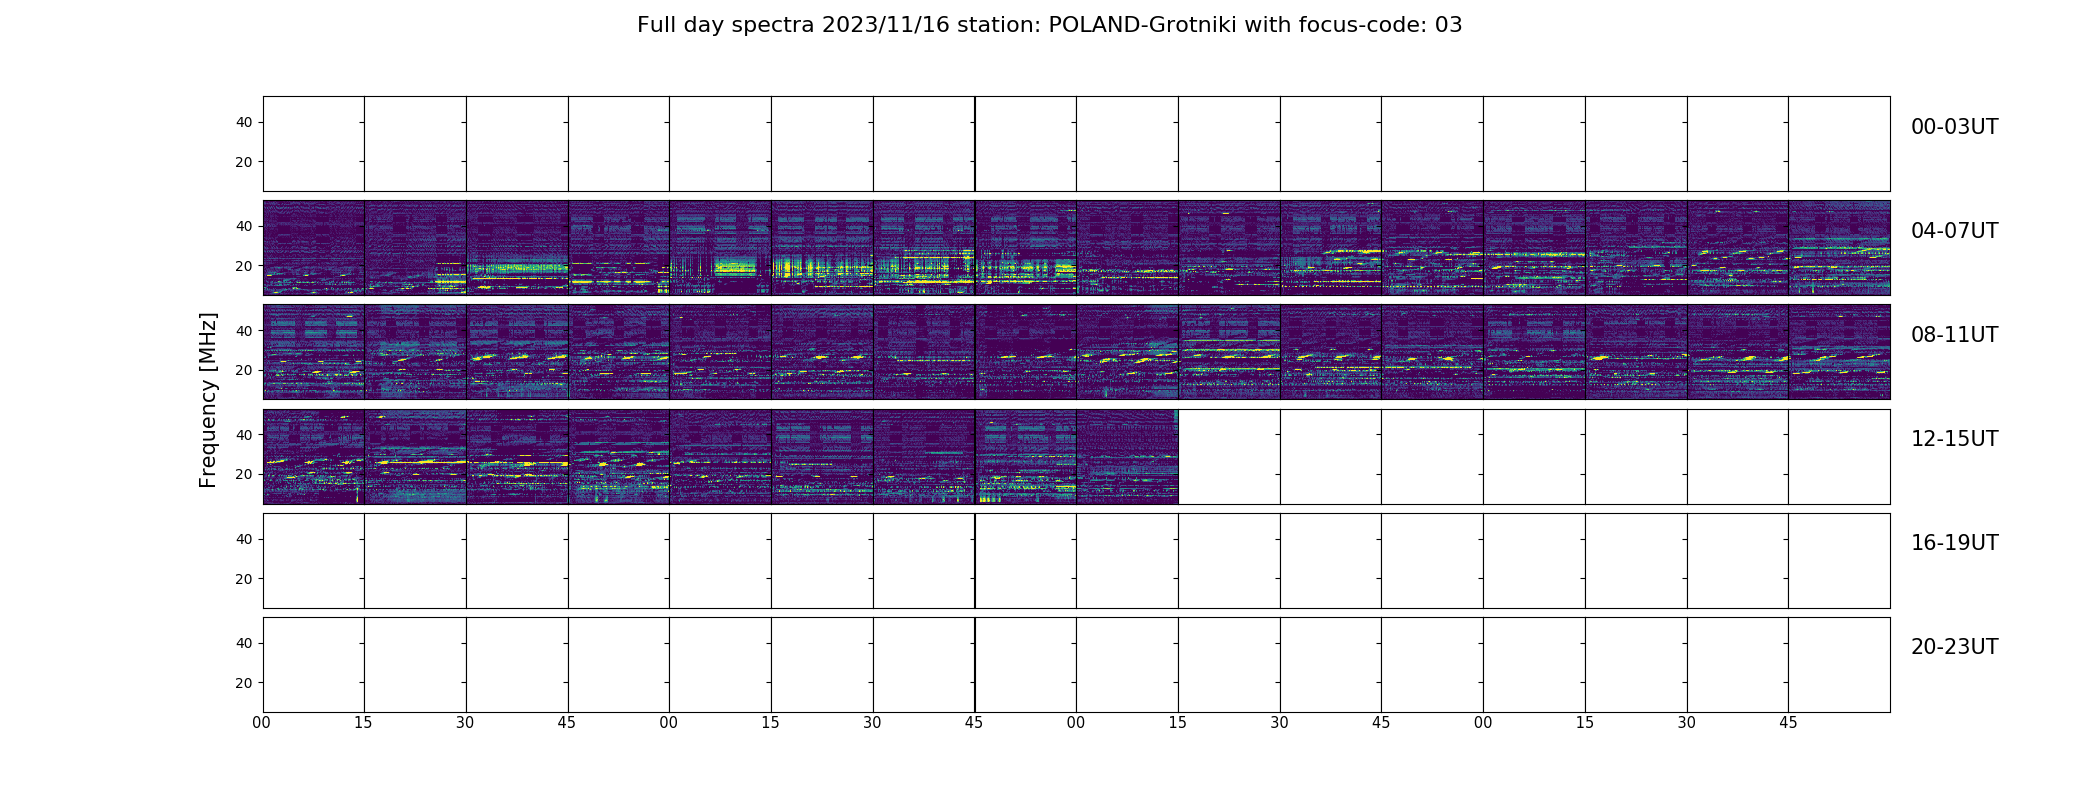Viewport: 2100px width, 800px height.
Task: Open the 11:45–12:00 UT spectrogram panel
Action: coord(1839,351)
